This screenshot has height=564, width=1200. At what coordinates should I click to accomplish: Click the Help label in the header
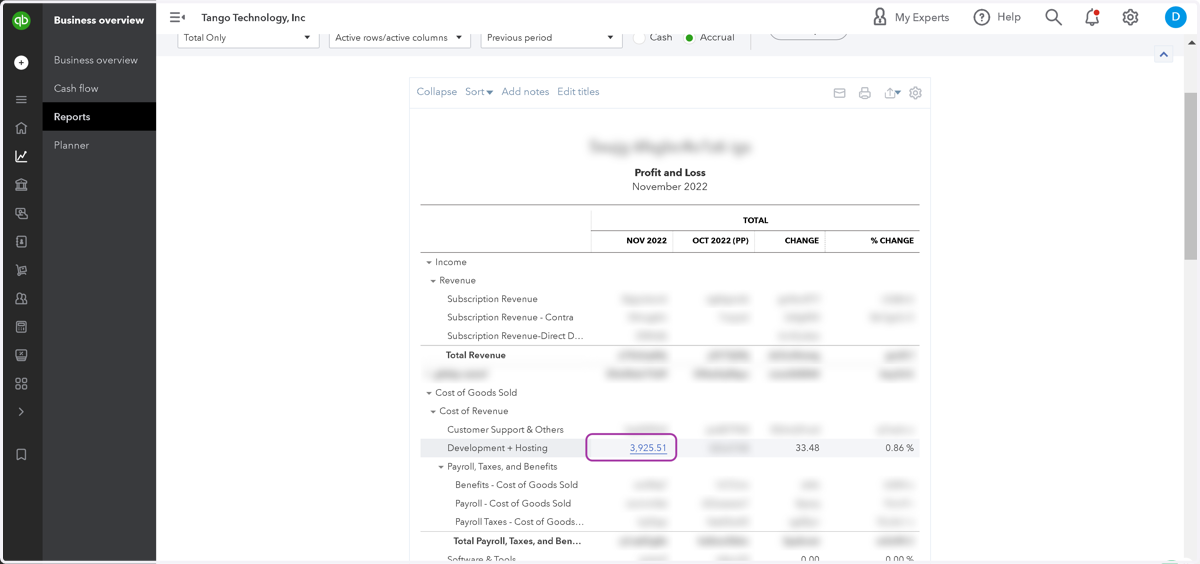click(1009, 17)
